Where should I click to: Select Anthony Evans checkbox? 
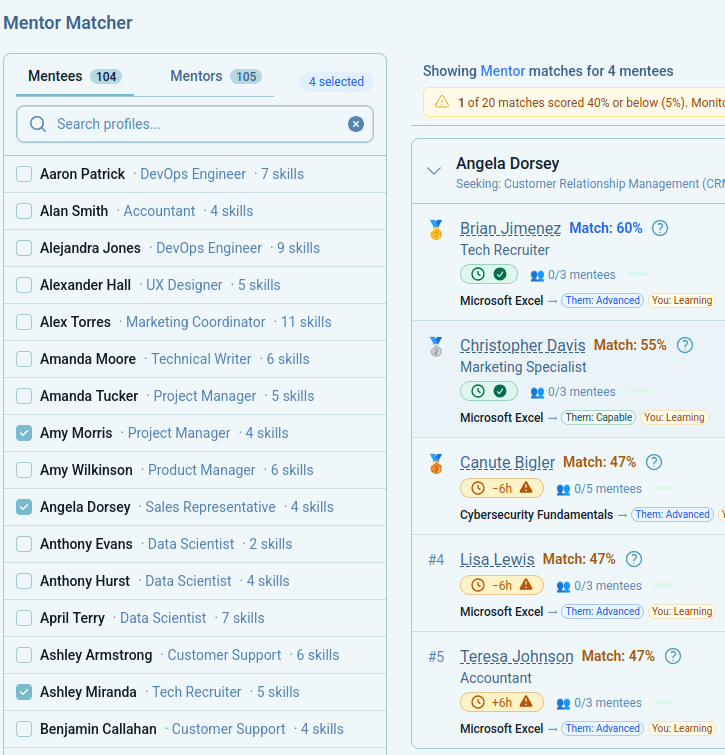[24, 544]
